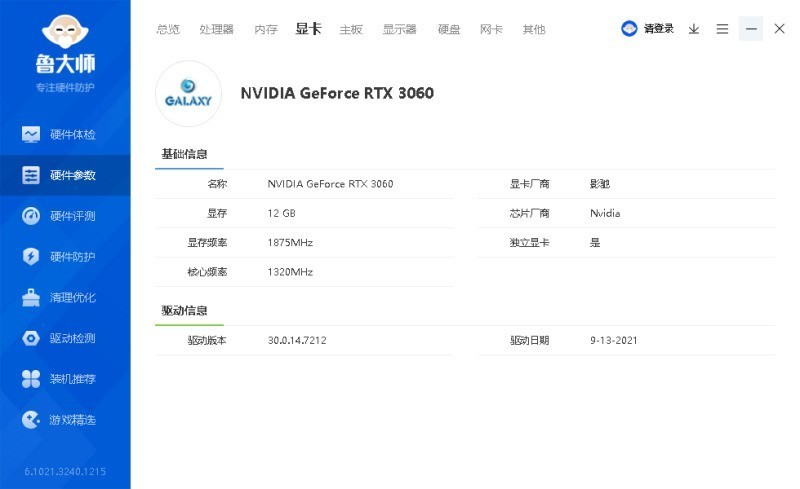Select the 显卡 tab
Screen dimensions: 800x489
pos(308,29)
